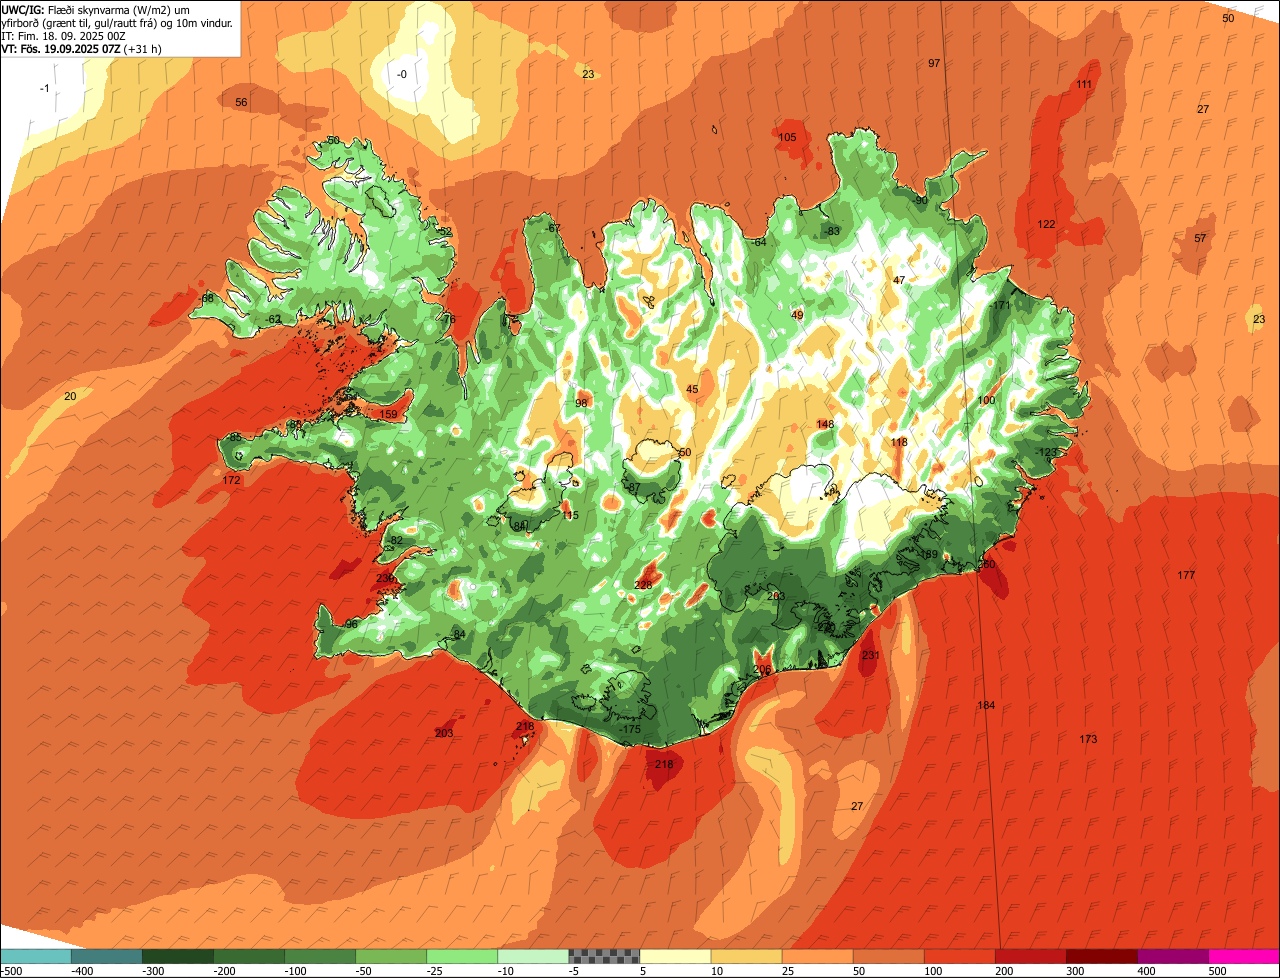This screenshot has height=978, width=1280.
Task: Click the map value 206
Action: click(762, 670)
